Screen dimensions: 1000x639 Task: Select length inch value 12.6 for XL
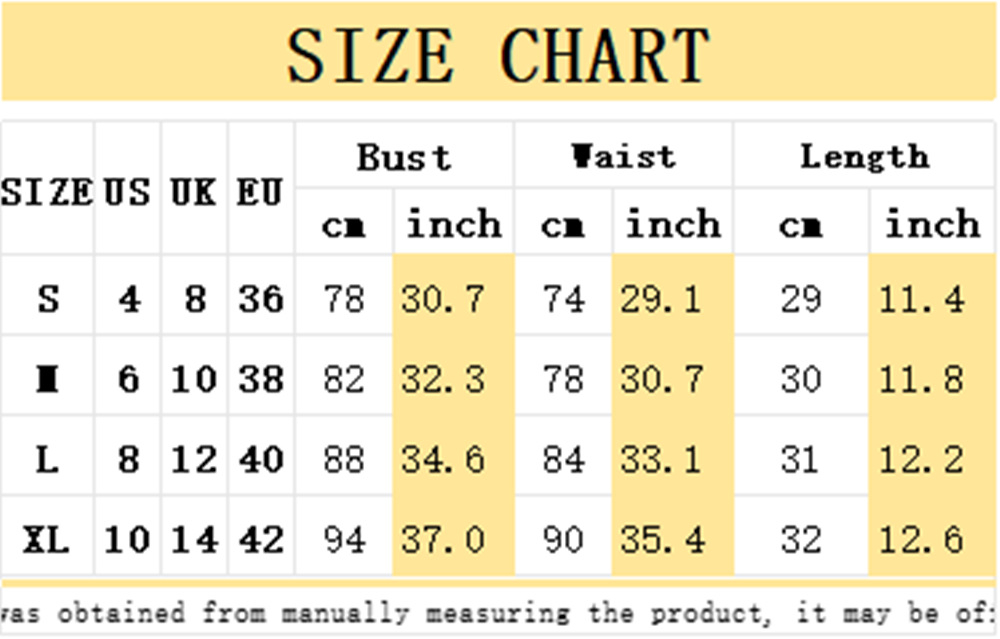[922, 540]
